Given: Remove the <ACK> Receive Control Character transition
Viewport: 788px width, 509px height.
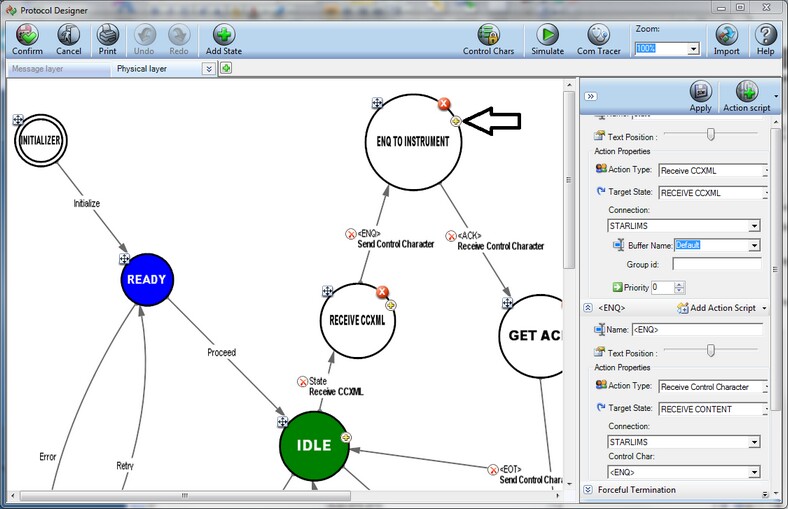Looking at the screenshot, I should pyautogui.click(x=451, y=236).
